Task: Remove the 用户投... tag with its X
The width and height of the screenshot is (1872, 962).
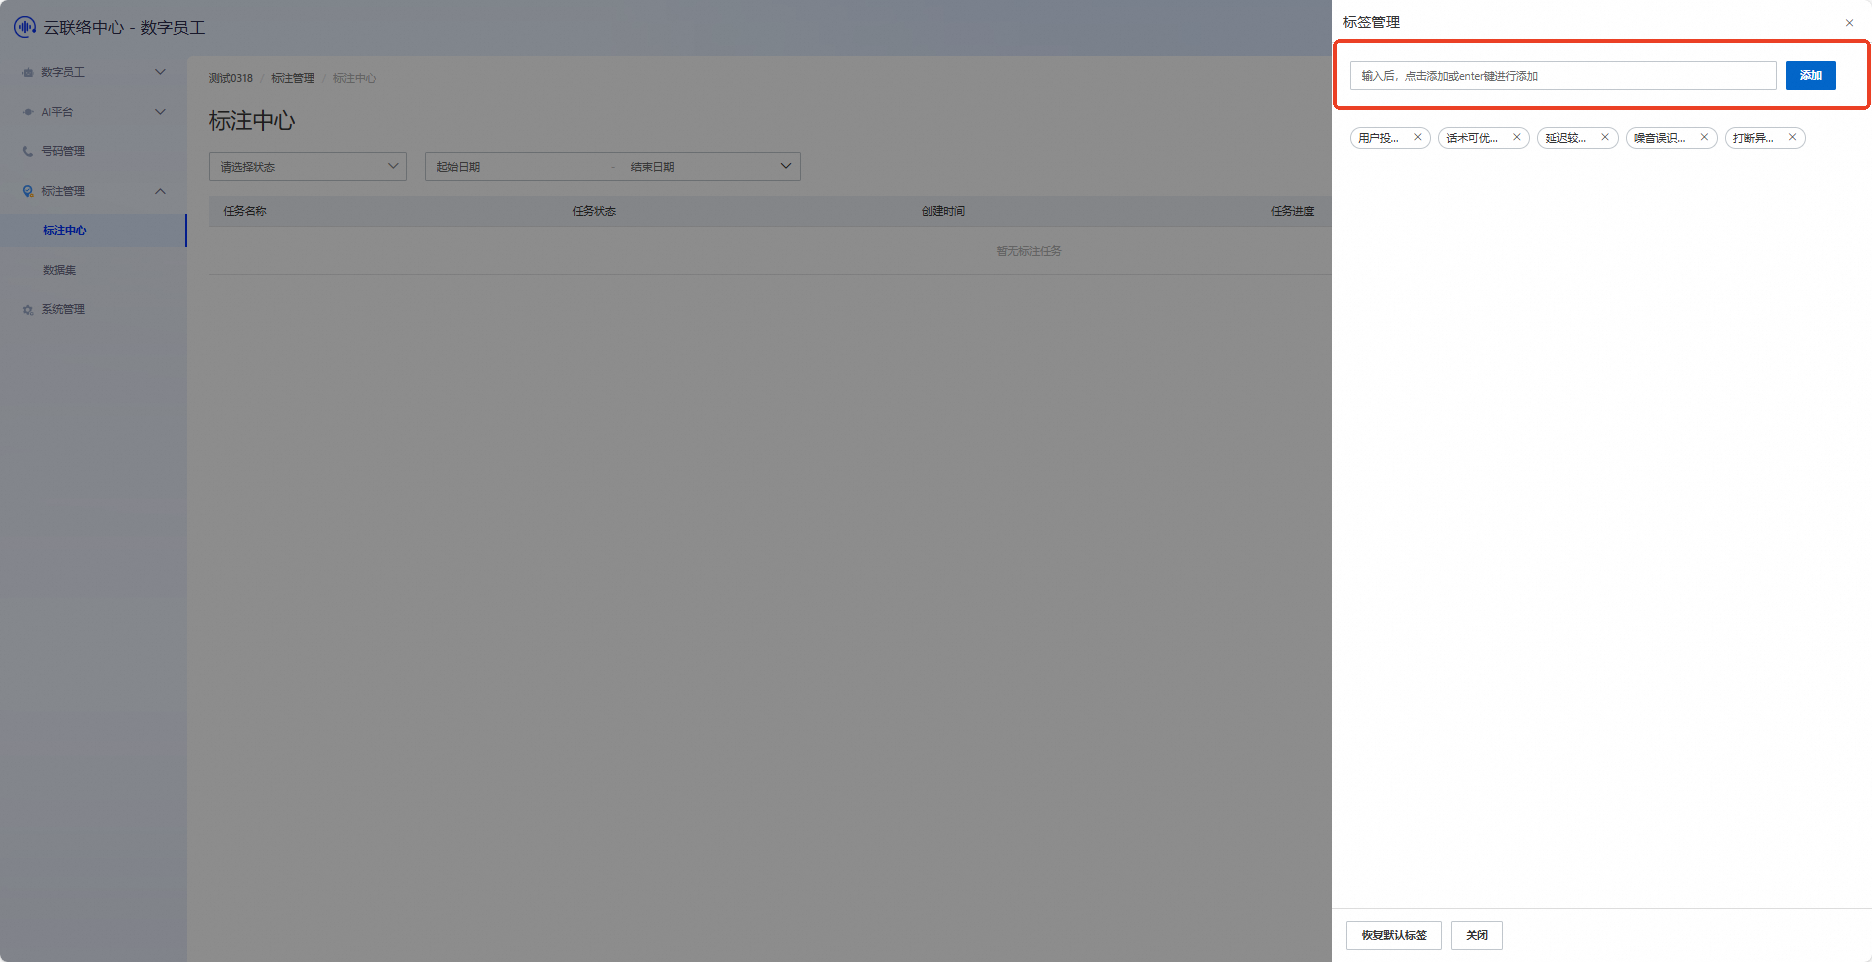Action: pos(1417,137)
